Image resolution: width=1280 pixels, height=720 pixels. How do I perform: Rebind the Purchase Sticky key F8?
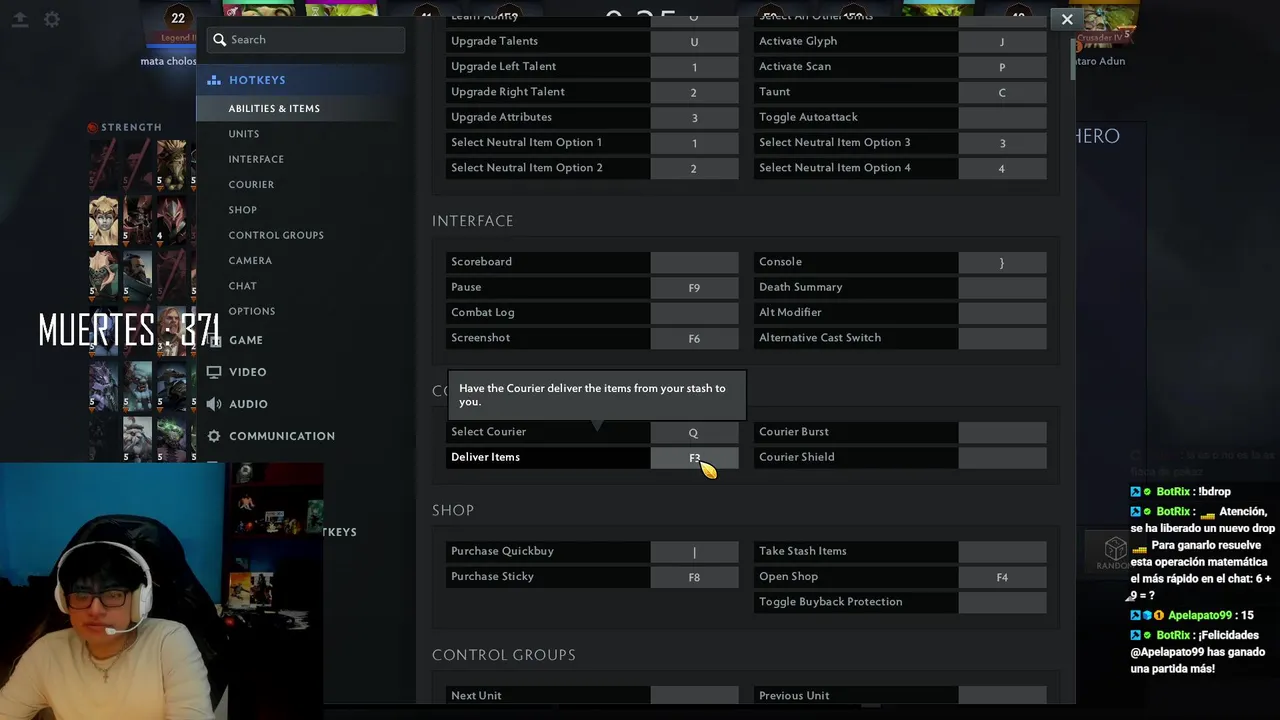pyautogui.click(x=694, y=577)
